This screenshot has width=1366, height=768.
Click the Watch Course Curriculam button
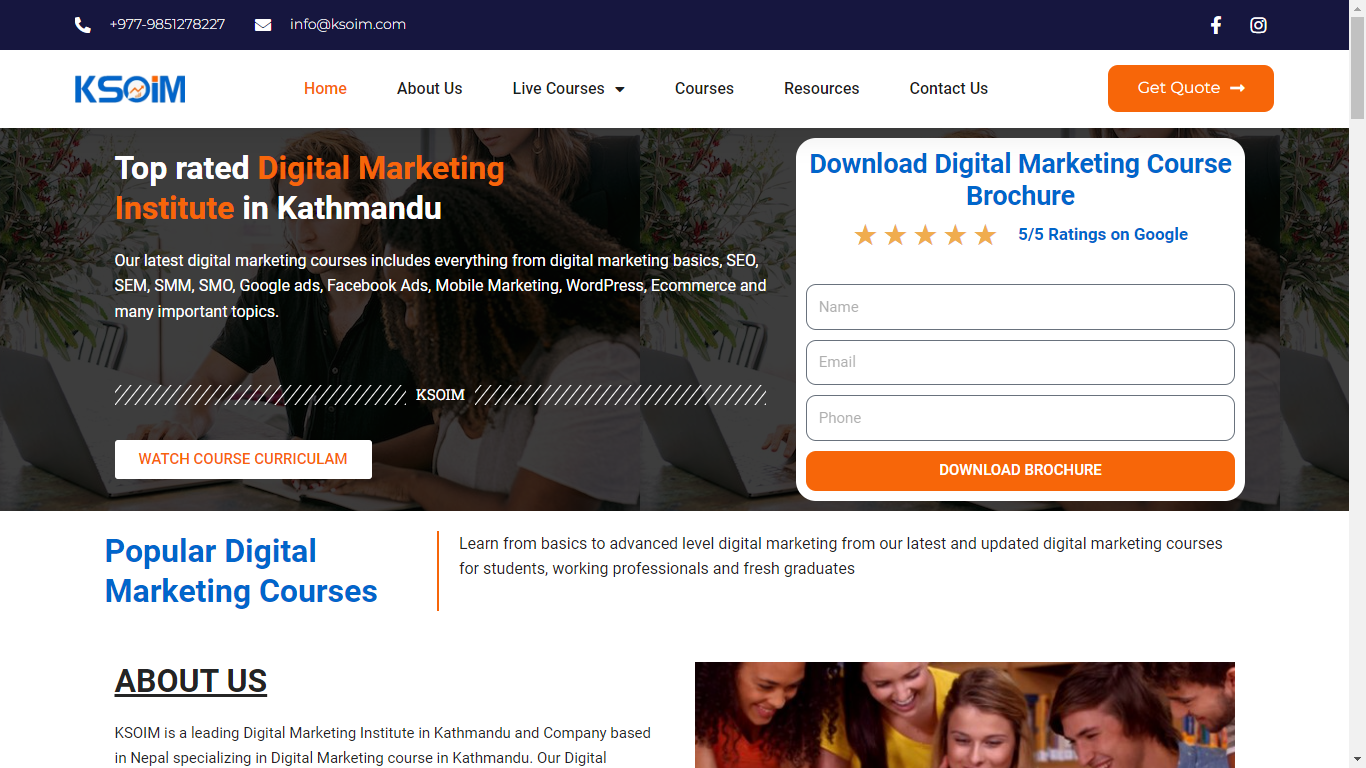pyautogui.click(x=243, y=459)
